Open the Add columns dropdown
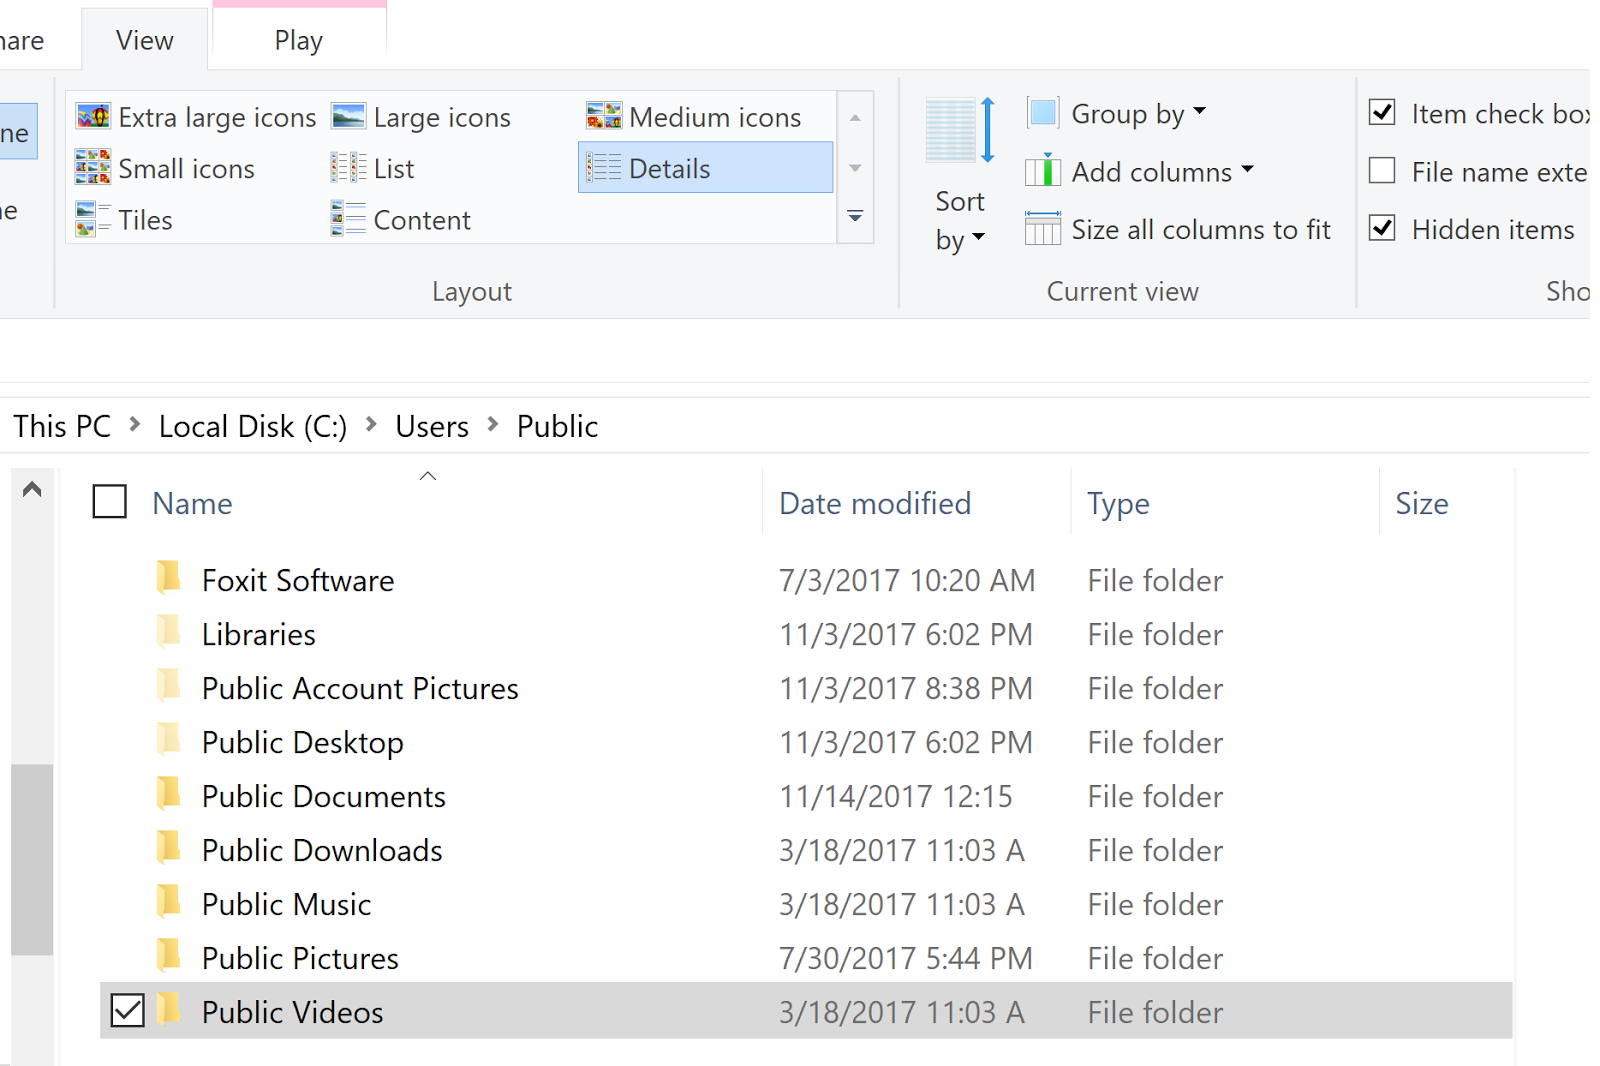Viewport: 1600px width, 1066px height. tap(1150, 171)
